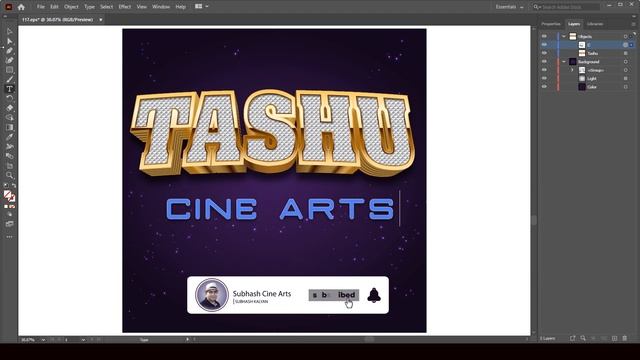Screen dimensions: 640x360
Task: Close the 117.eps document tab
Action: pos(101,20)
